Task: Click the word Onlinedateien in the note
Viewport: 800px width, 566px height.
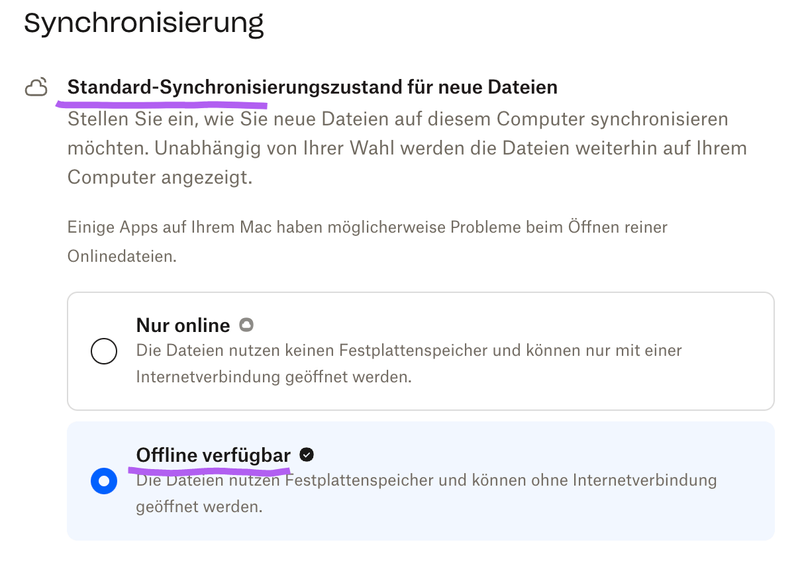Action: coord(121,256)
